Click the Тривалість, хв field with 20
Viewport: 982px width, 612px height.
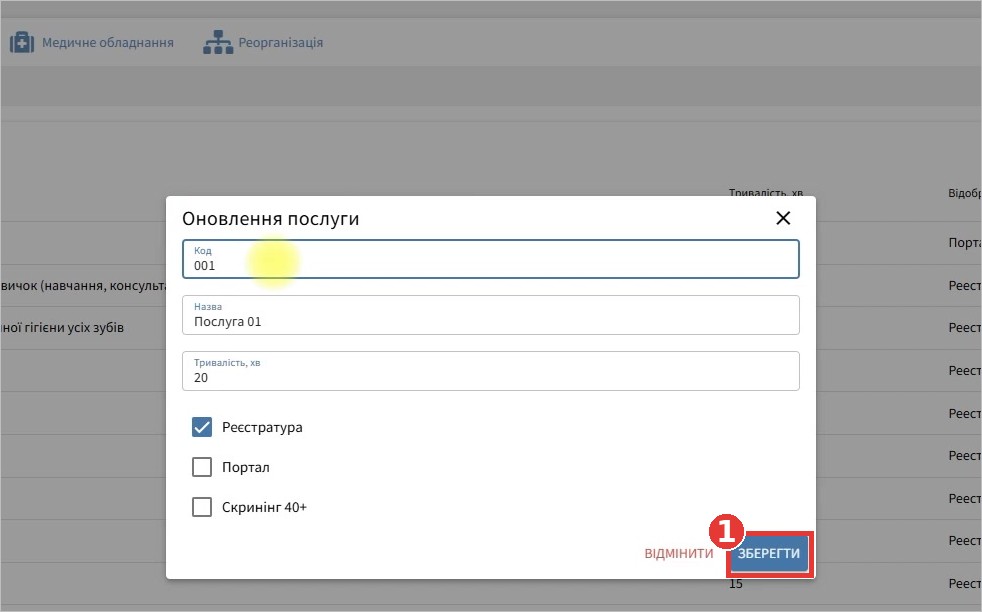point(490,371)
